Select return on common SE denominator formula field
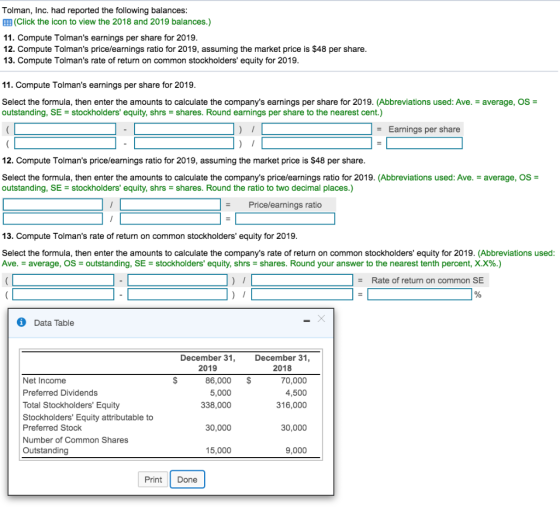The height and width of the screenshot is (527, 560). [x=302, y=280]
